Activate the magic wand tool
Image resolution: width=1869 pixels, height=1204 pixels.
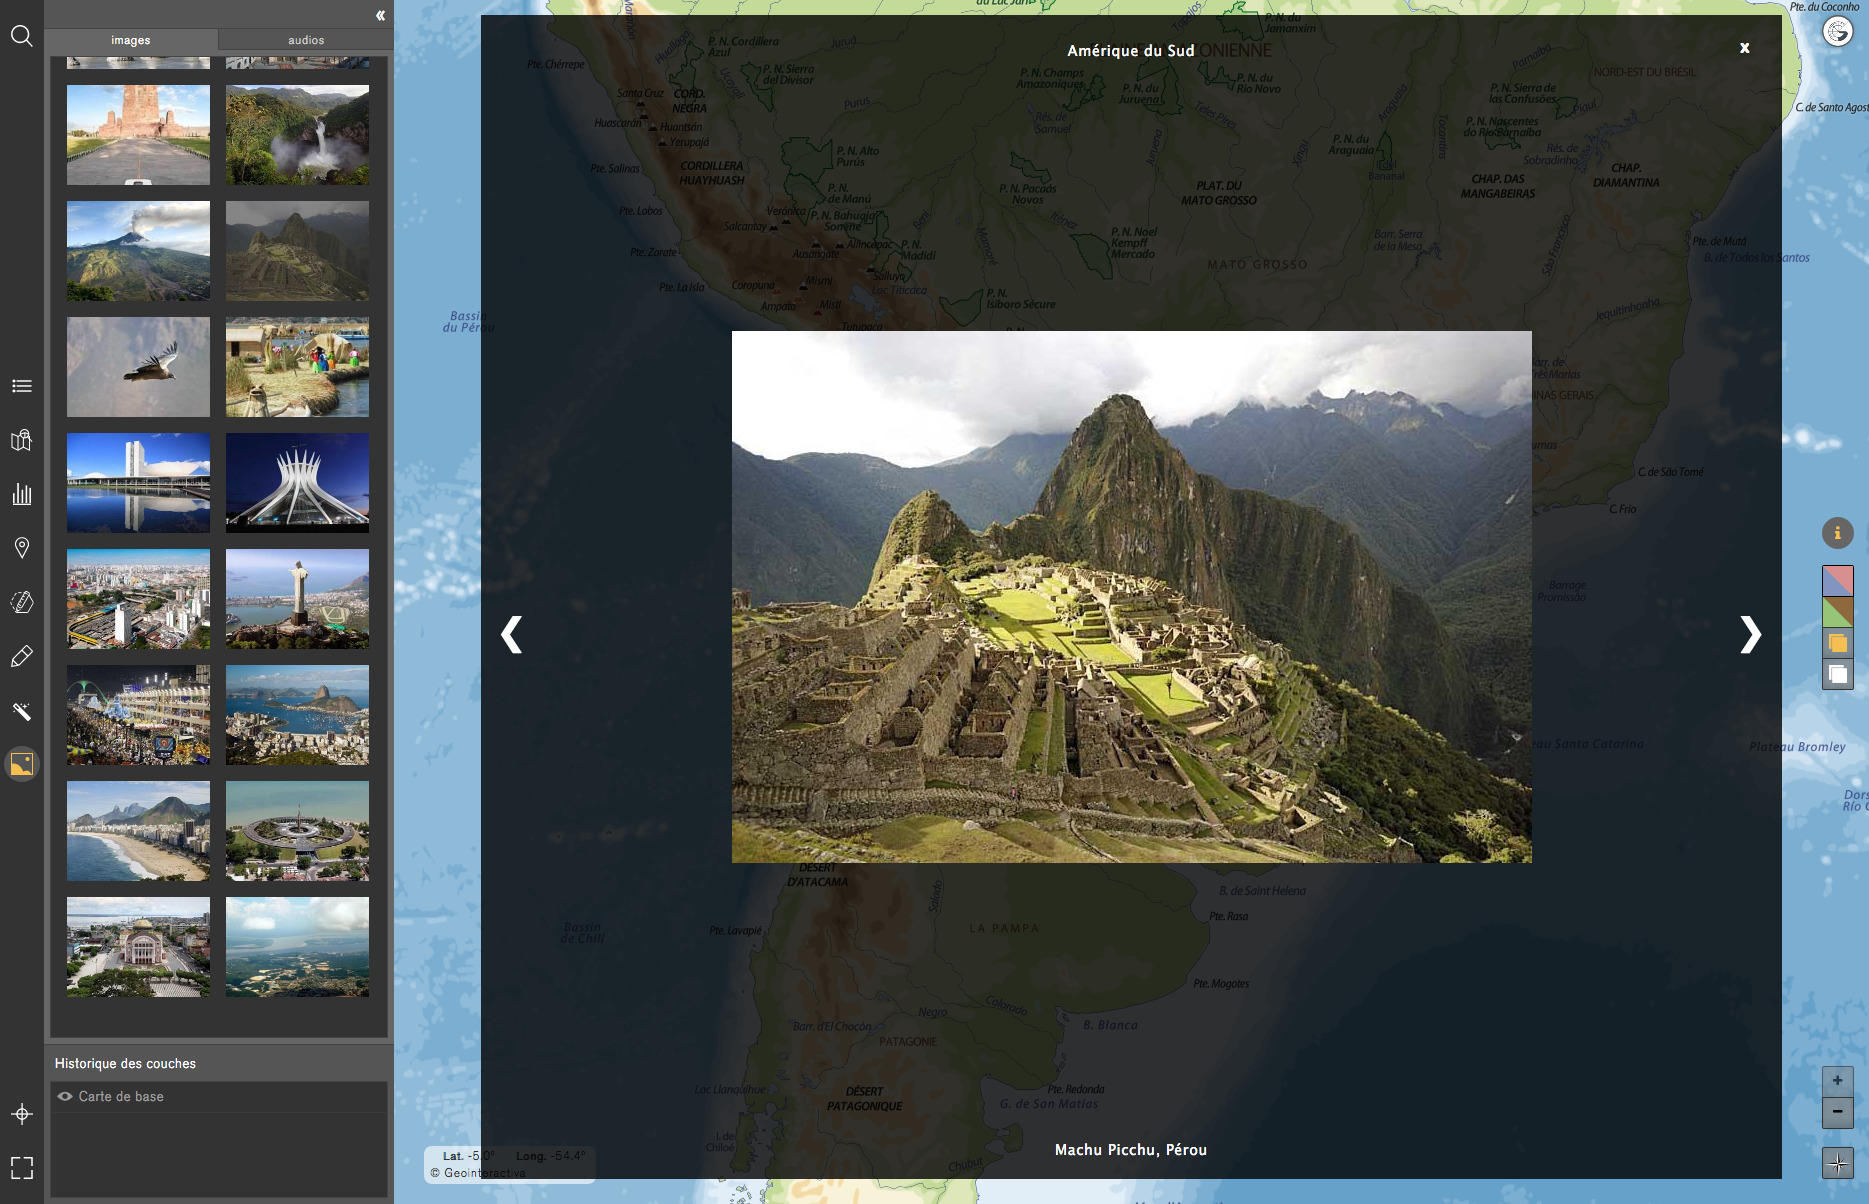point(21,711)
